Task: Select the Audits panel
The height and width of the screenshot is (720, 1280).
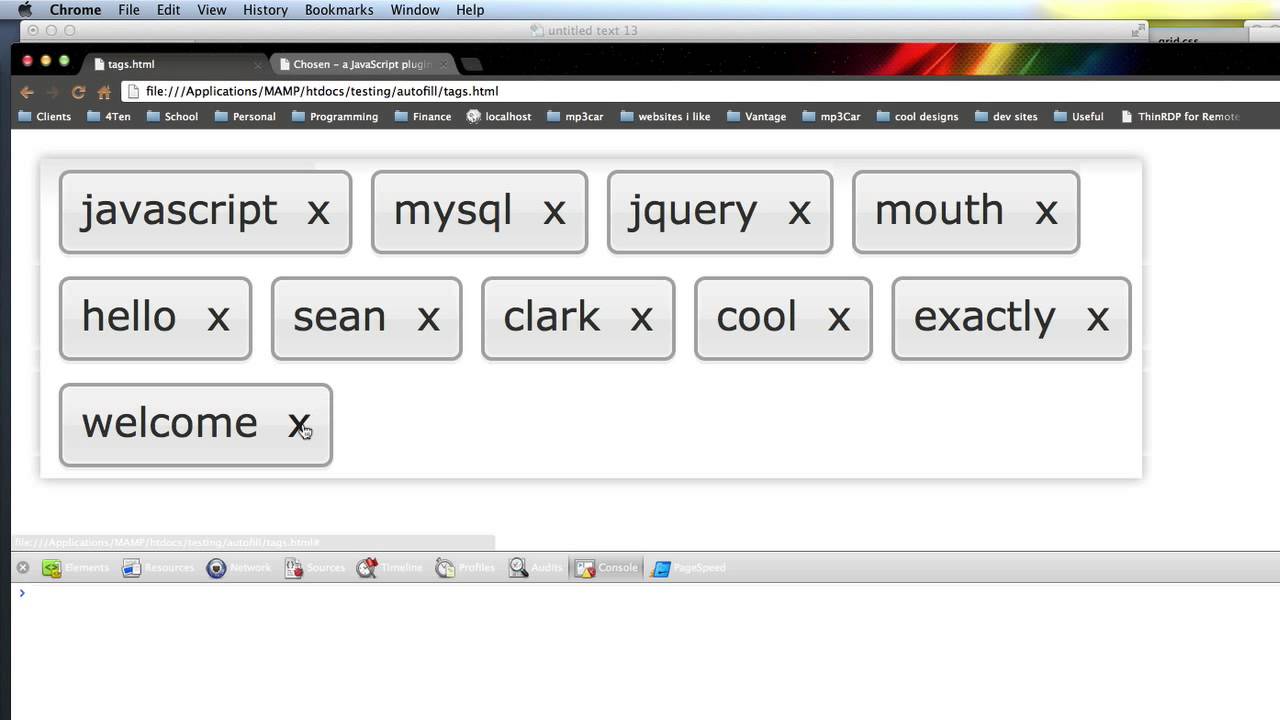Action: 536,568
